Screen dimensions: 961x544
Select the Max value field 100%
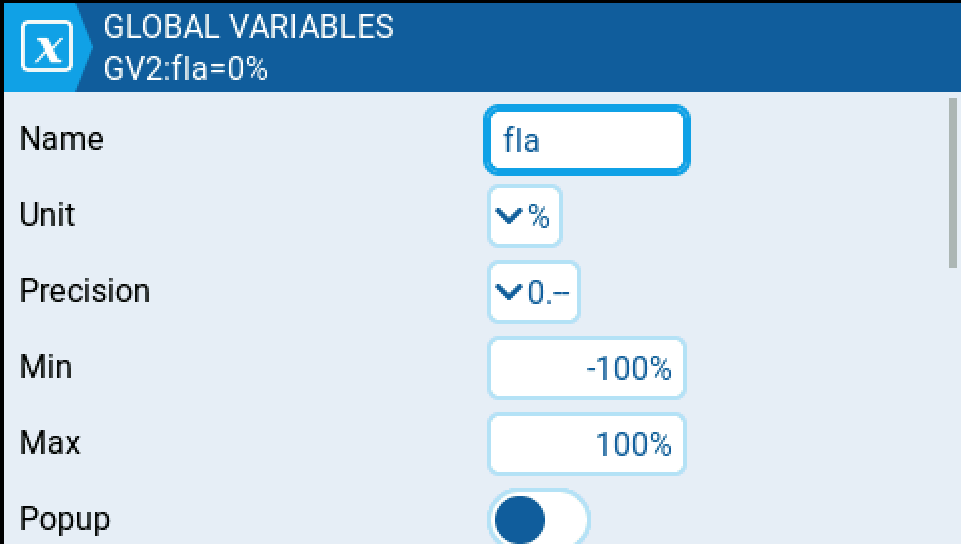(x=586, y=444)
